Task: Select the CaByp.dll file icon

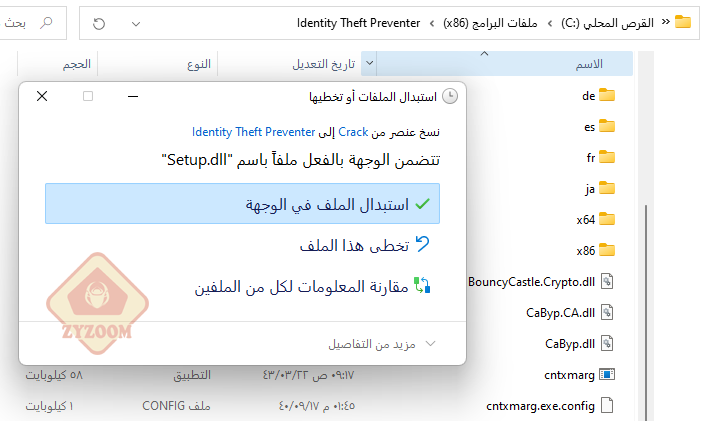Action: click(x=607, y=343)
